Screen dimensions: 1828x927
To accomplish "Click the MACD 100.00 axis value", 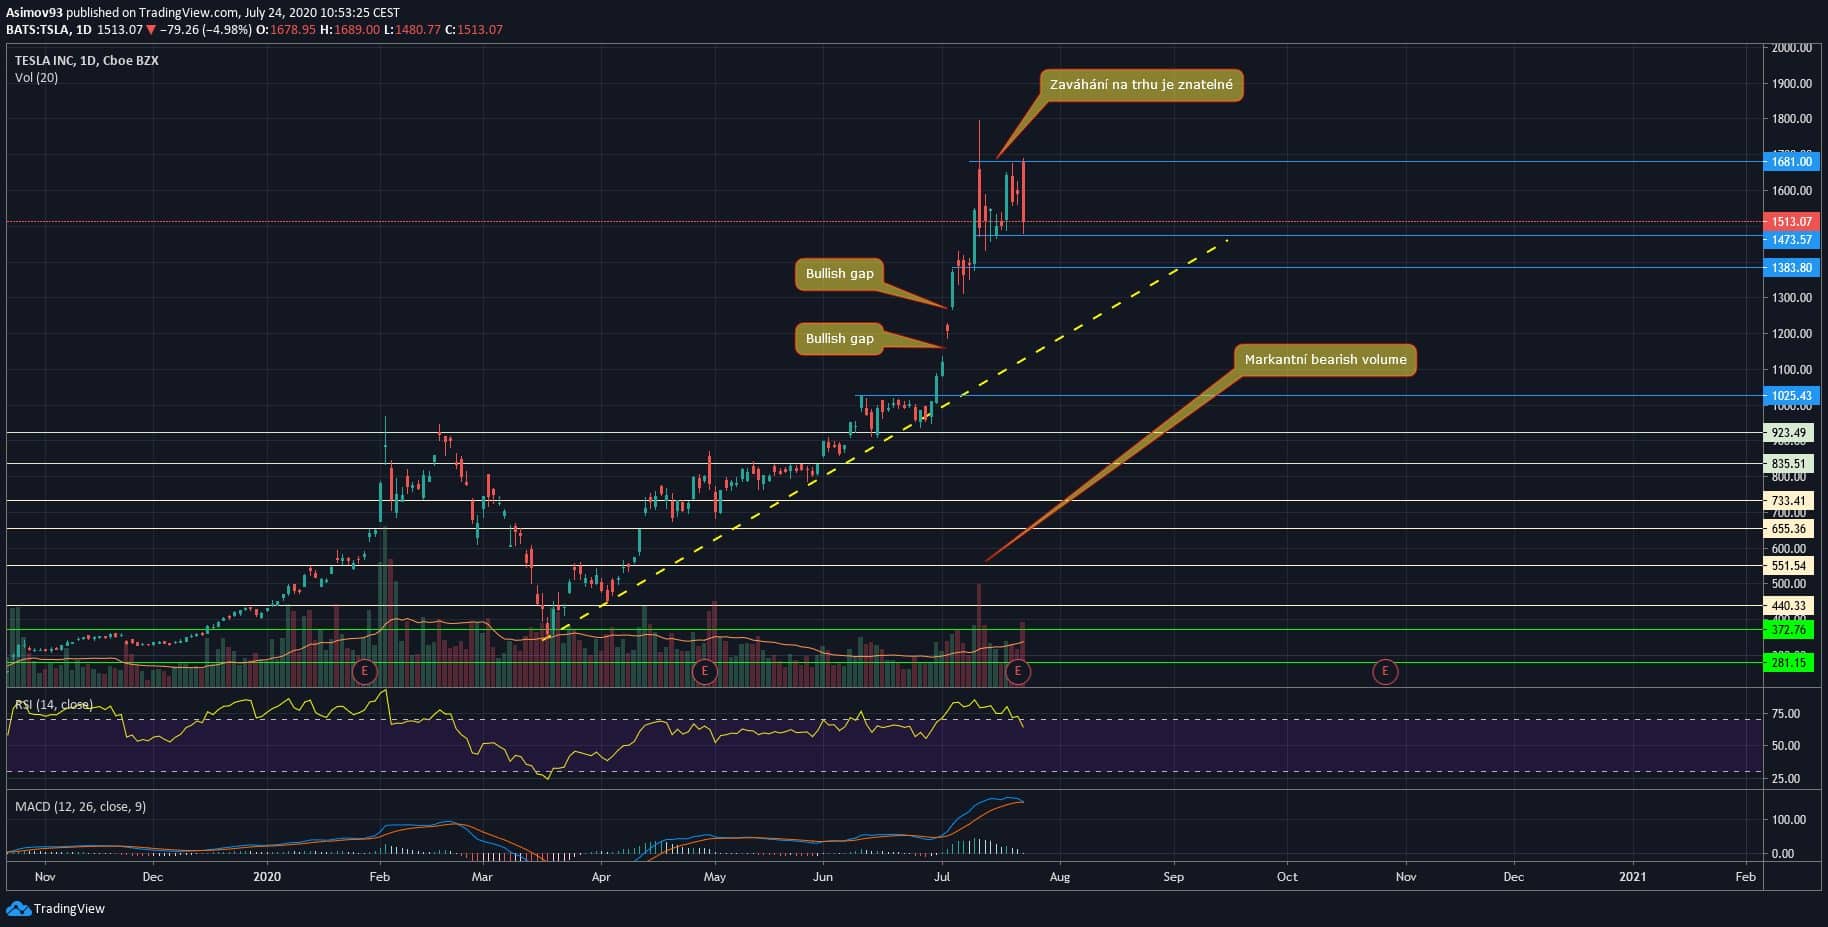I will tap(1789, 820).
